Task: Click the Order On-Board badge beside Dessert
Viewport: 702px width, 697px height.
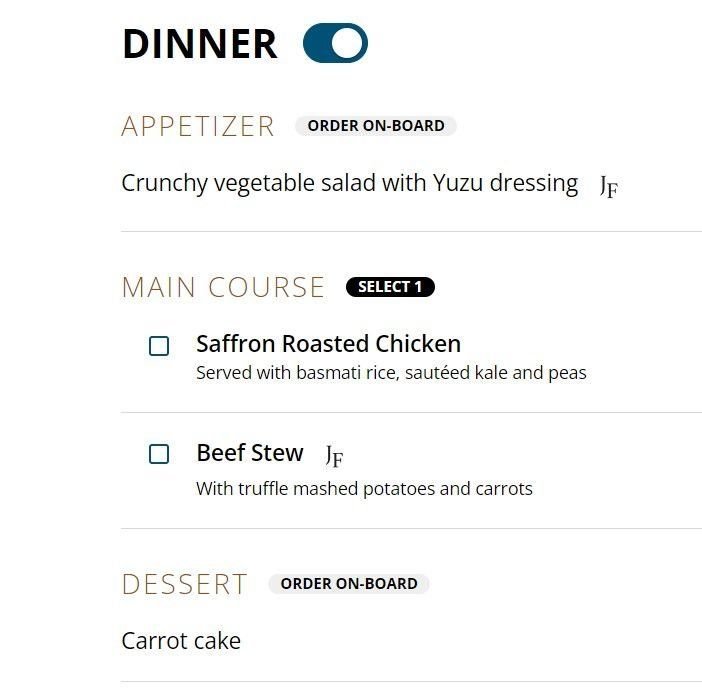Action: [x=349, y=584]
